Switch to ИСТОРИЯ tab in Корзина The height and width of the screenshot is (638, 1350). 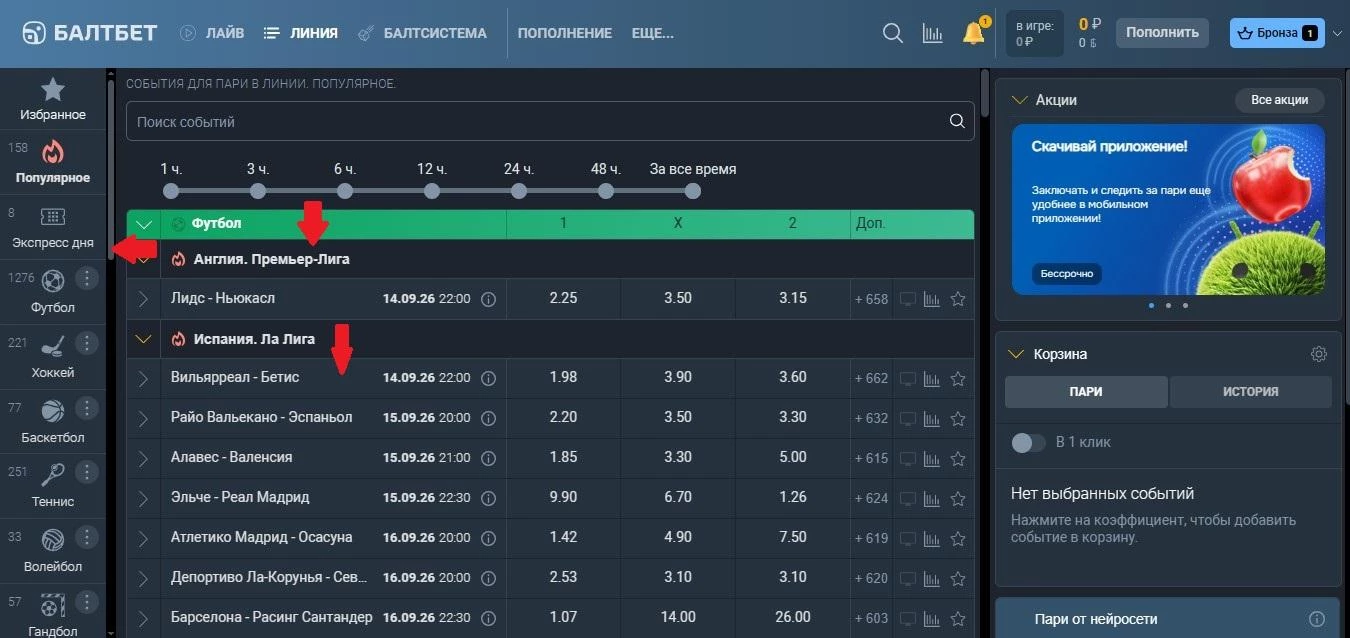1250,392
